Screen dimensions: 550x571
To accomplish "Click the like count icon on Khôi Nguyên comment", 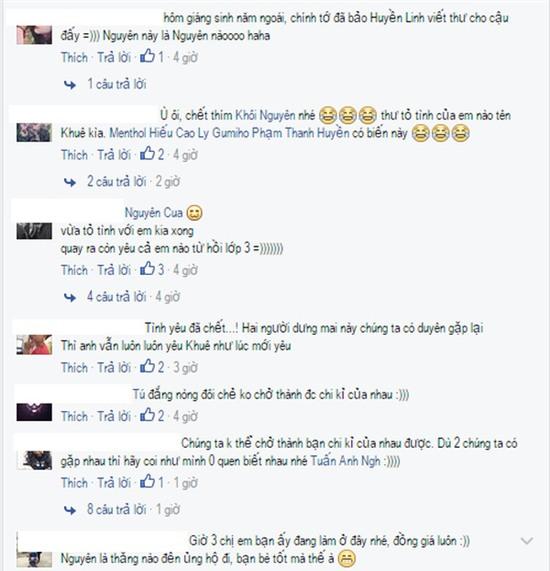I will pos(148,154).
